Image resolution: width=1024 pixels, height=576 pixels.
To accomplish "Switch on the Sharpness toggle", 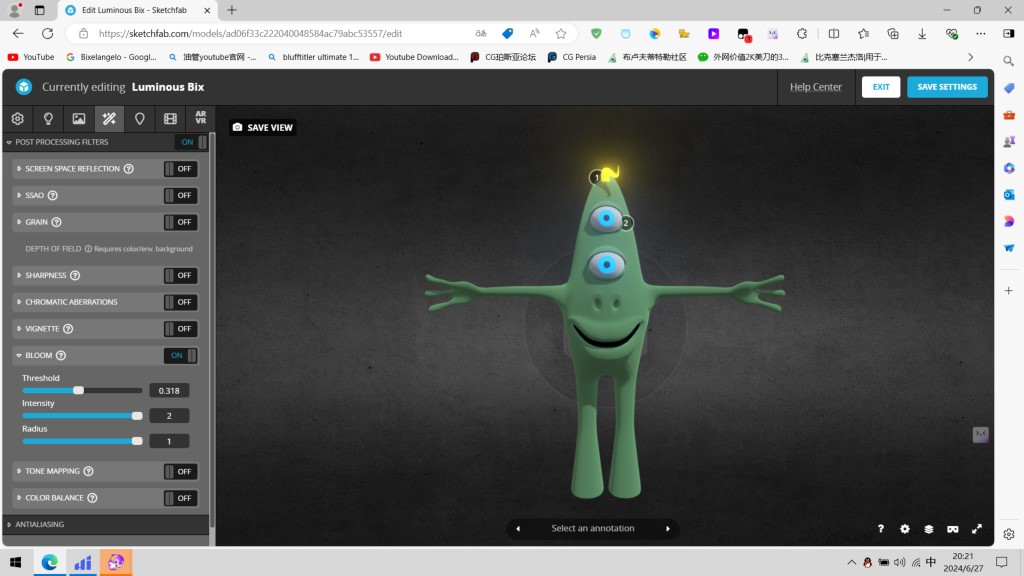I will 180,276.
